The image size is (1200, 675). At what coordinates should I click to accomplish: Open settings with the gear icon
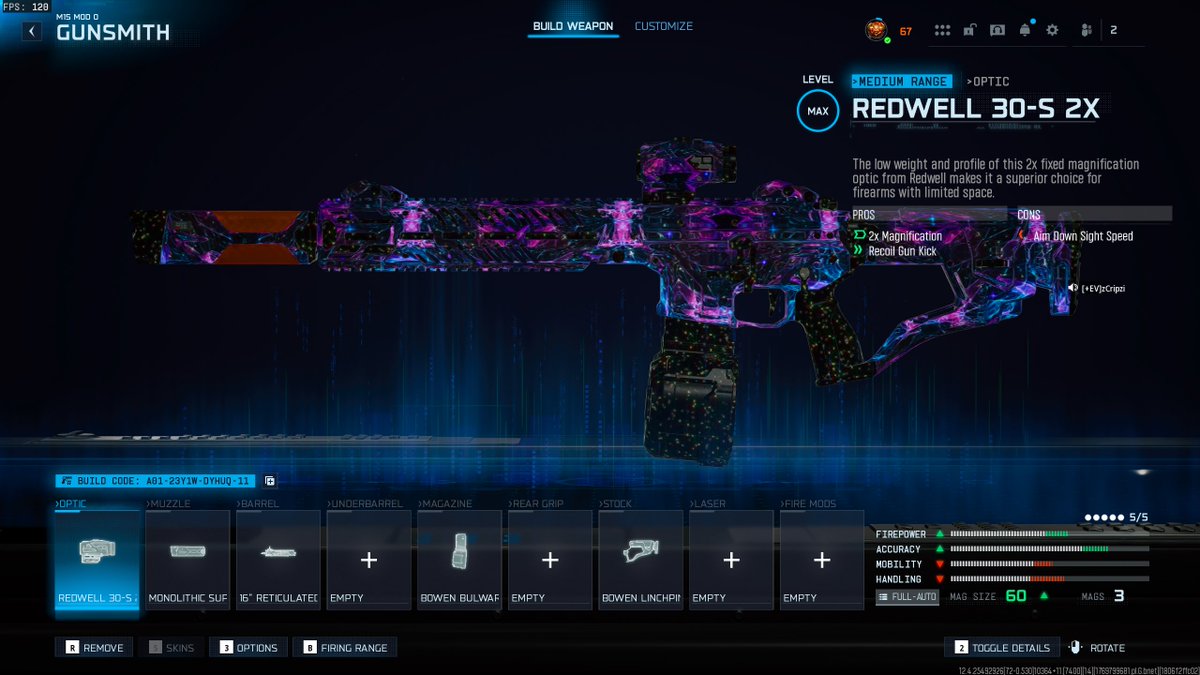(1052, 30)
